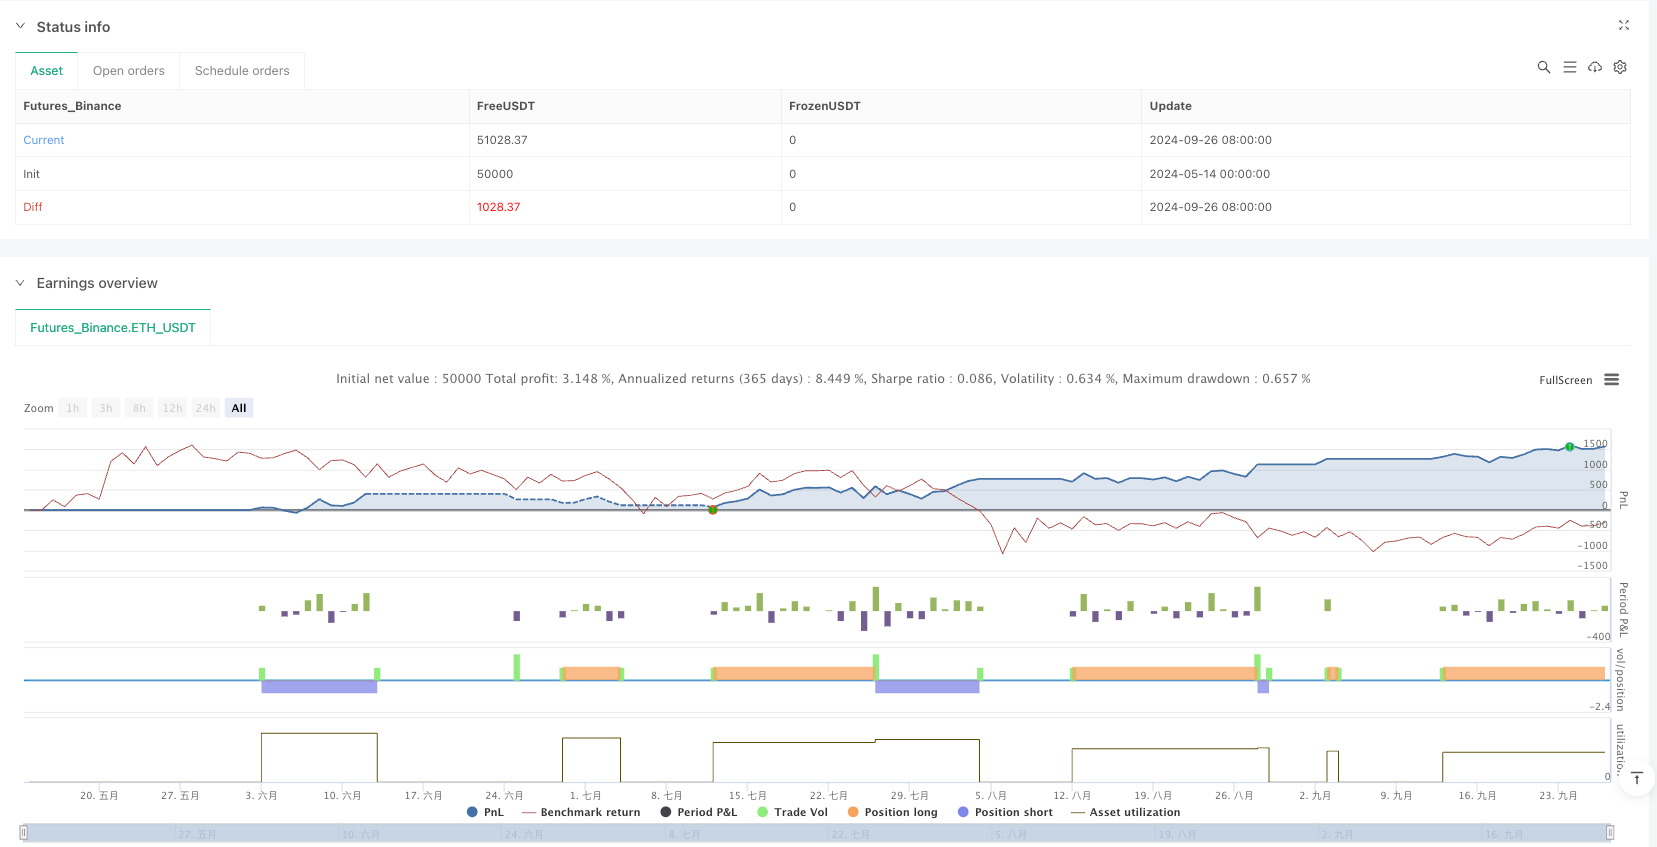Open the chart hamburger menu icon
Viewport: 1657px width, 847px height.
[1611, 380]
